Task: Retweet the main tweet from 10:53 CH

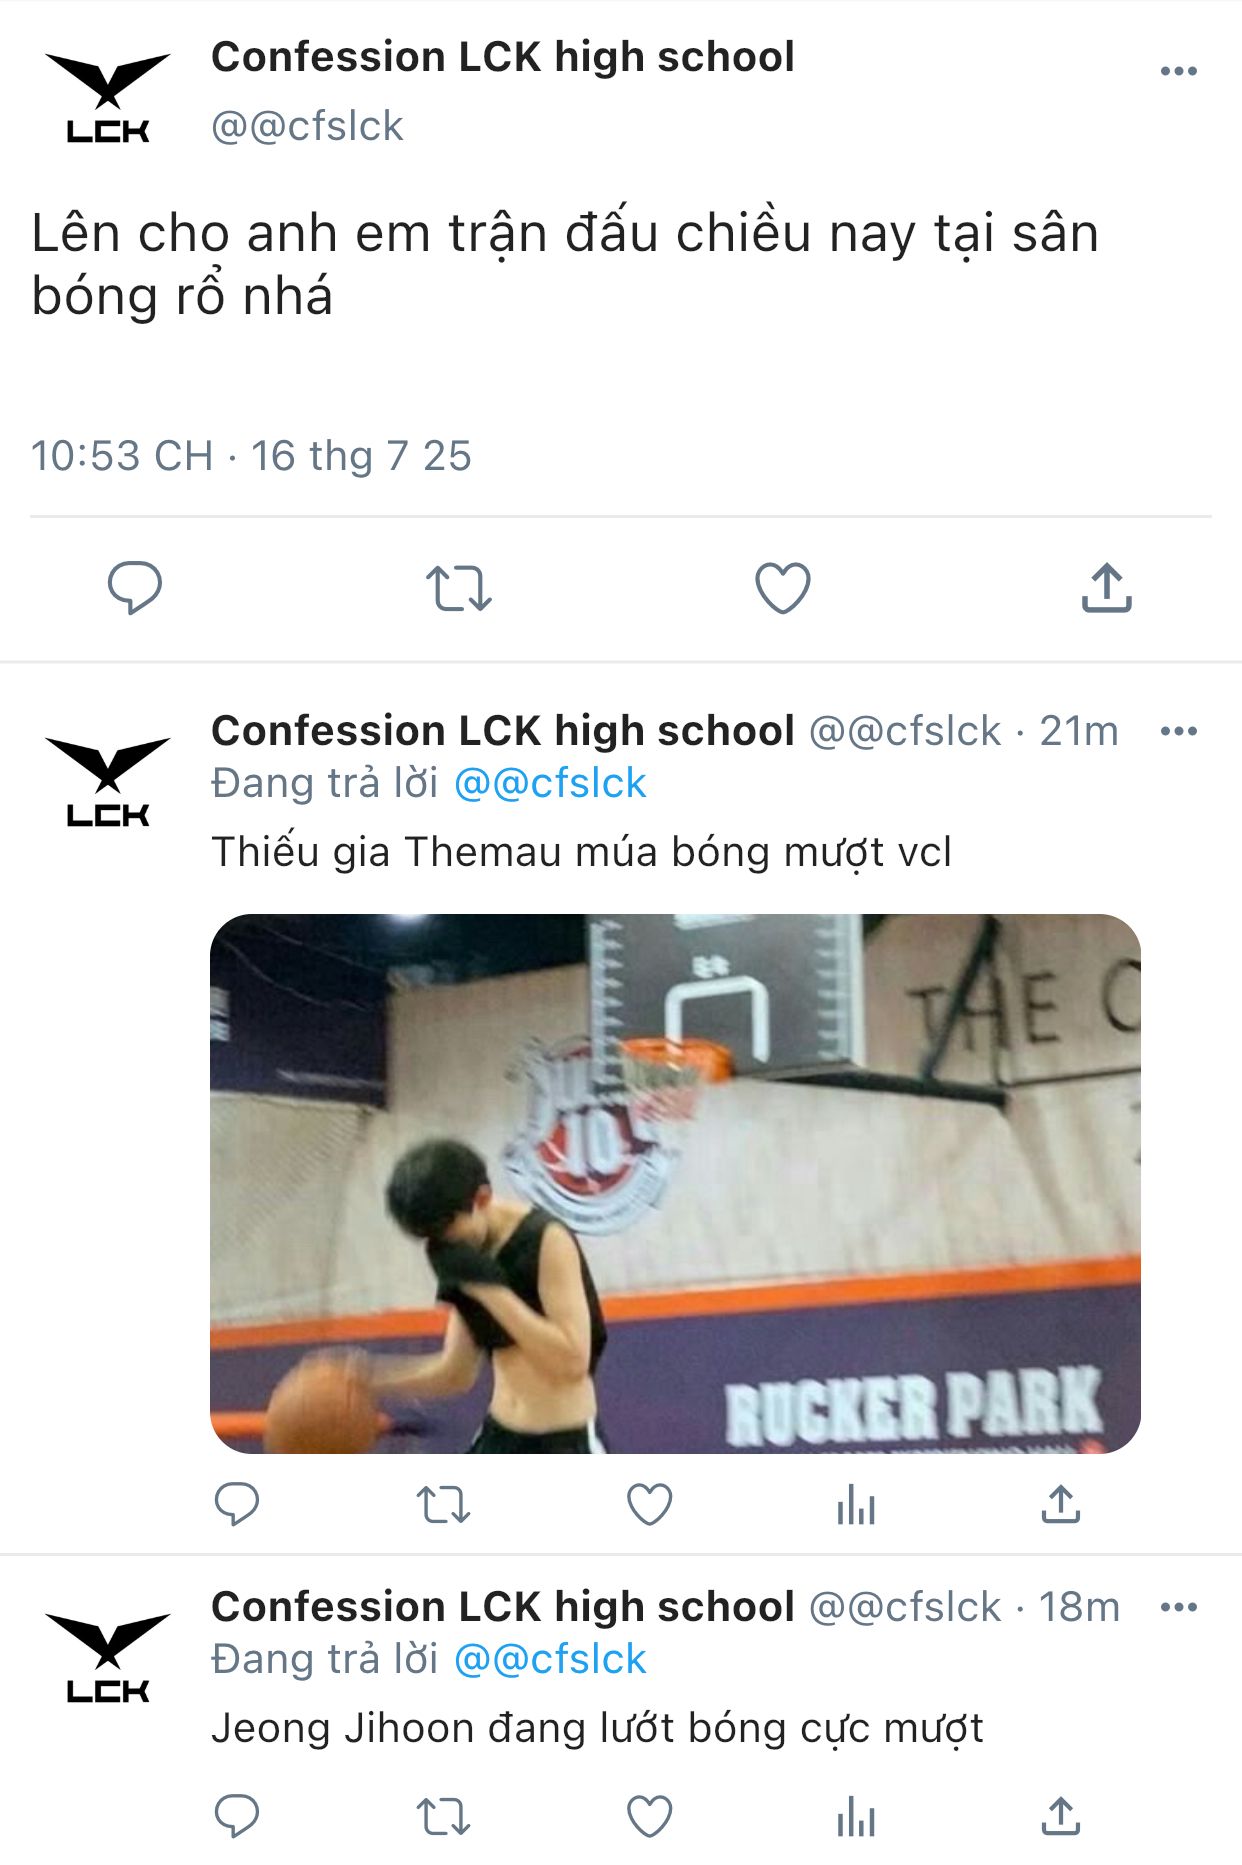Action: tap(459, 588)
